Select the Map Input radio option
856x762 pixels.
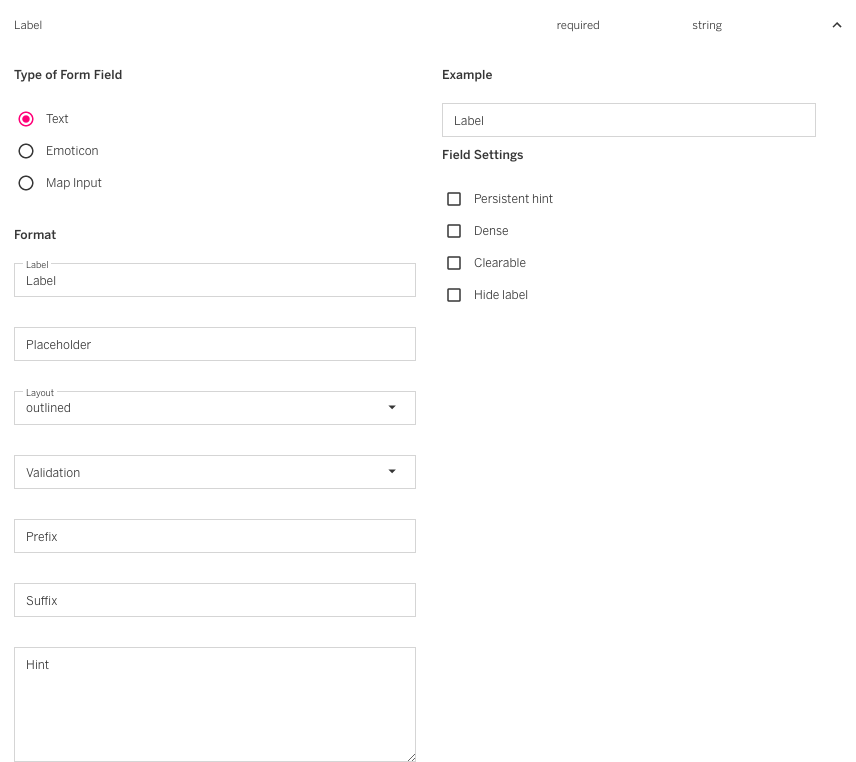pyautogui.click(x=27, y=183)
